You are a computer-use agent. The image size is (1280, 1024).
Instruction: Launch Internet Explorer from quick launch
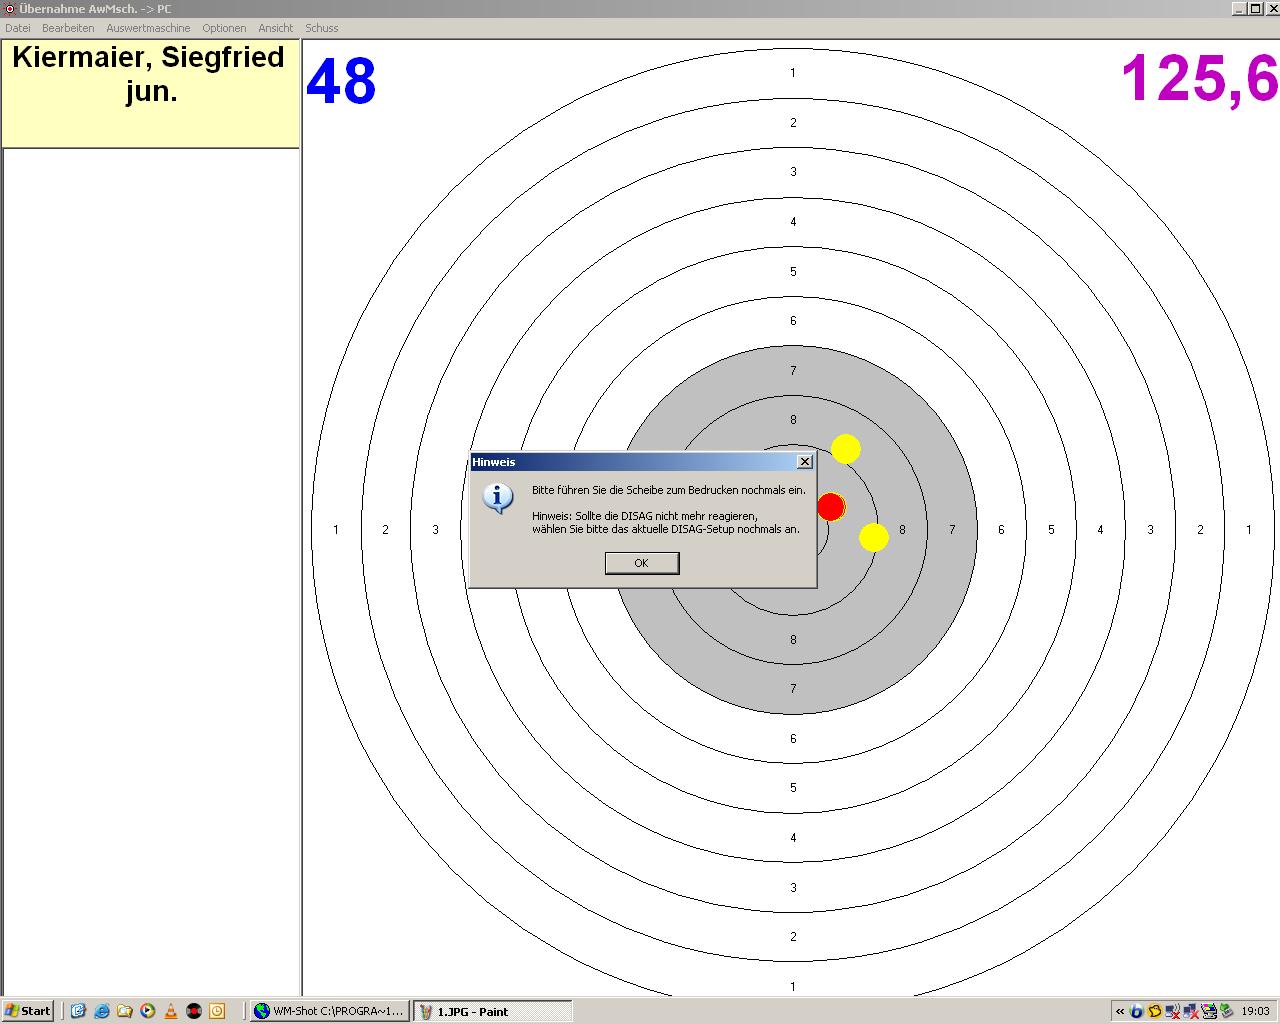[101, 1011]
